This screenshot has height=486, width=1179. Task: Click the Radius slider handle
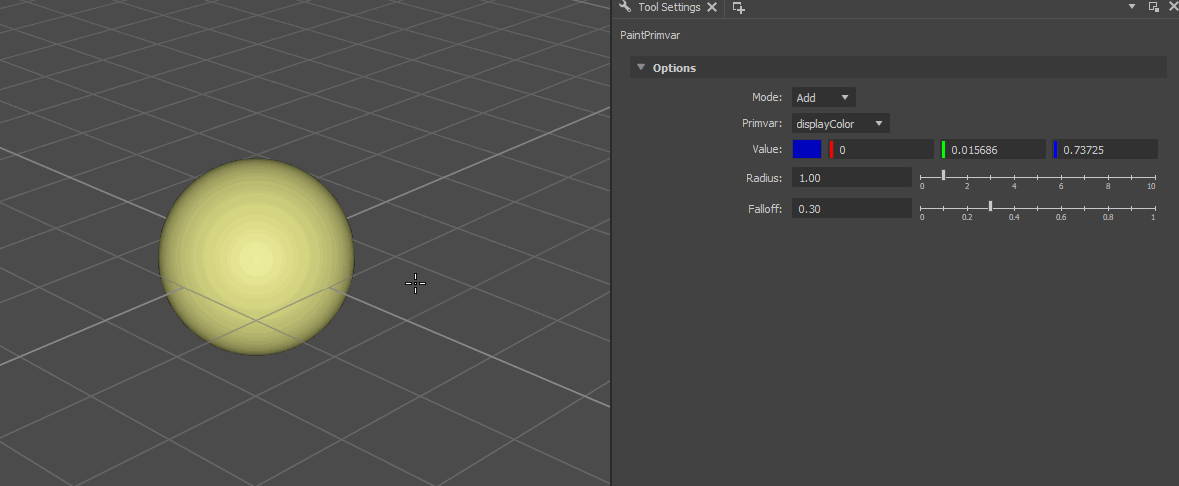(x=944, y=175)
